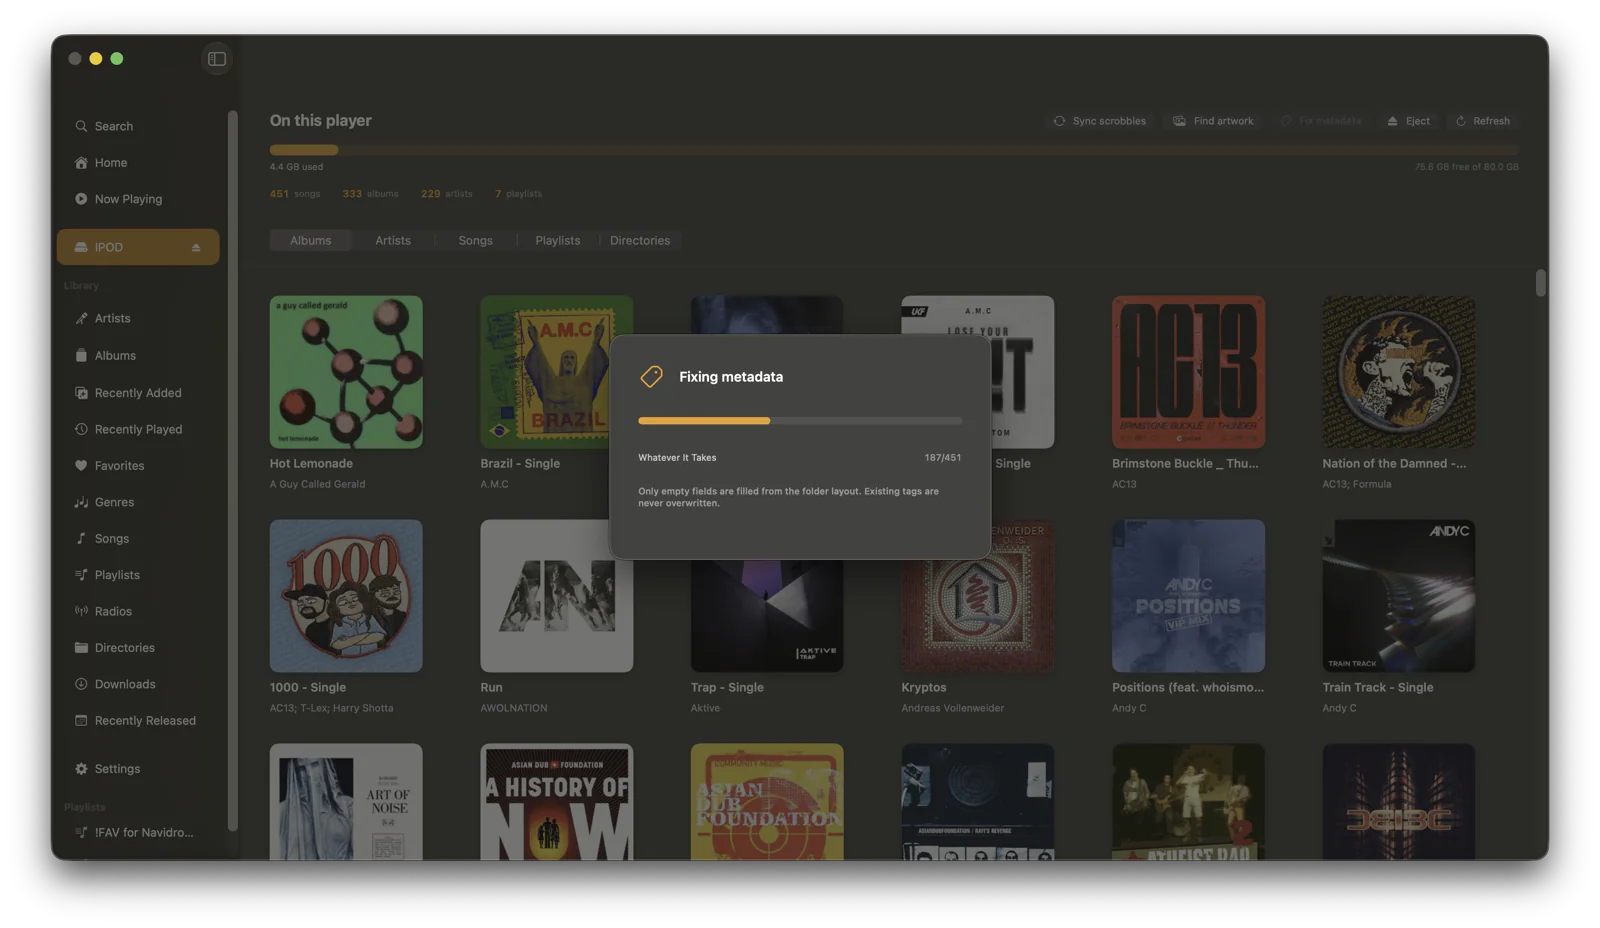Click the storage usage bar
This screenshot has width=1600, height=928.
tap(894, 150)
